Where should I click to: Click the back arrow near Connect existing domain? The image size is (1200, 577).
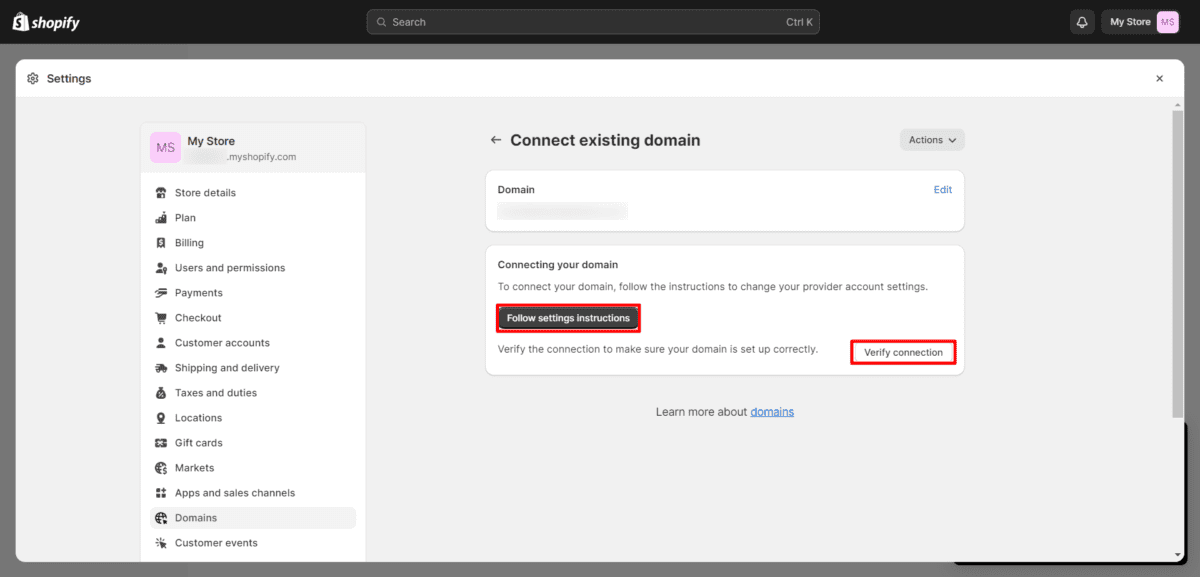pos(496,140)
